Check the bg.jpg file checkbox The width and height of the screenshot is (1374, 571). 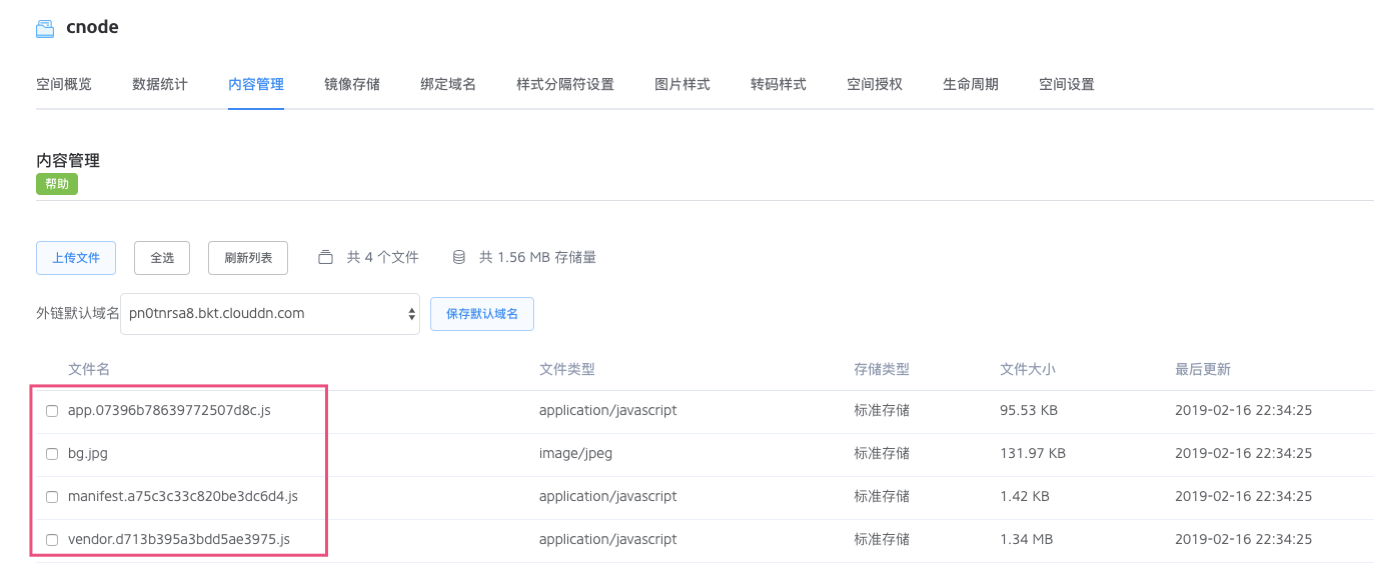coord(52,454)
